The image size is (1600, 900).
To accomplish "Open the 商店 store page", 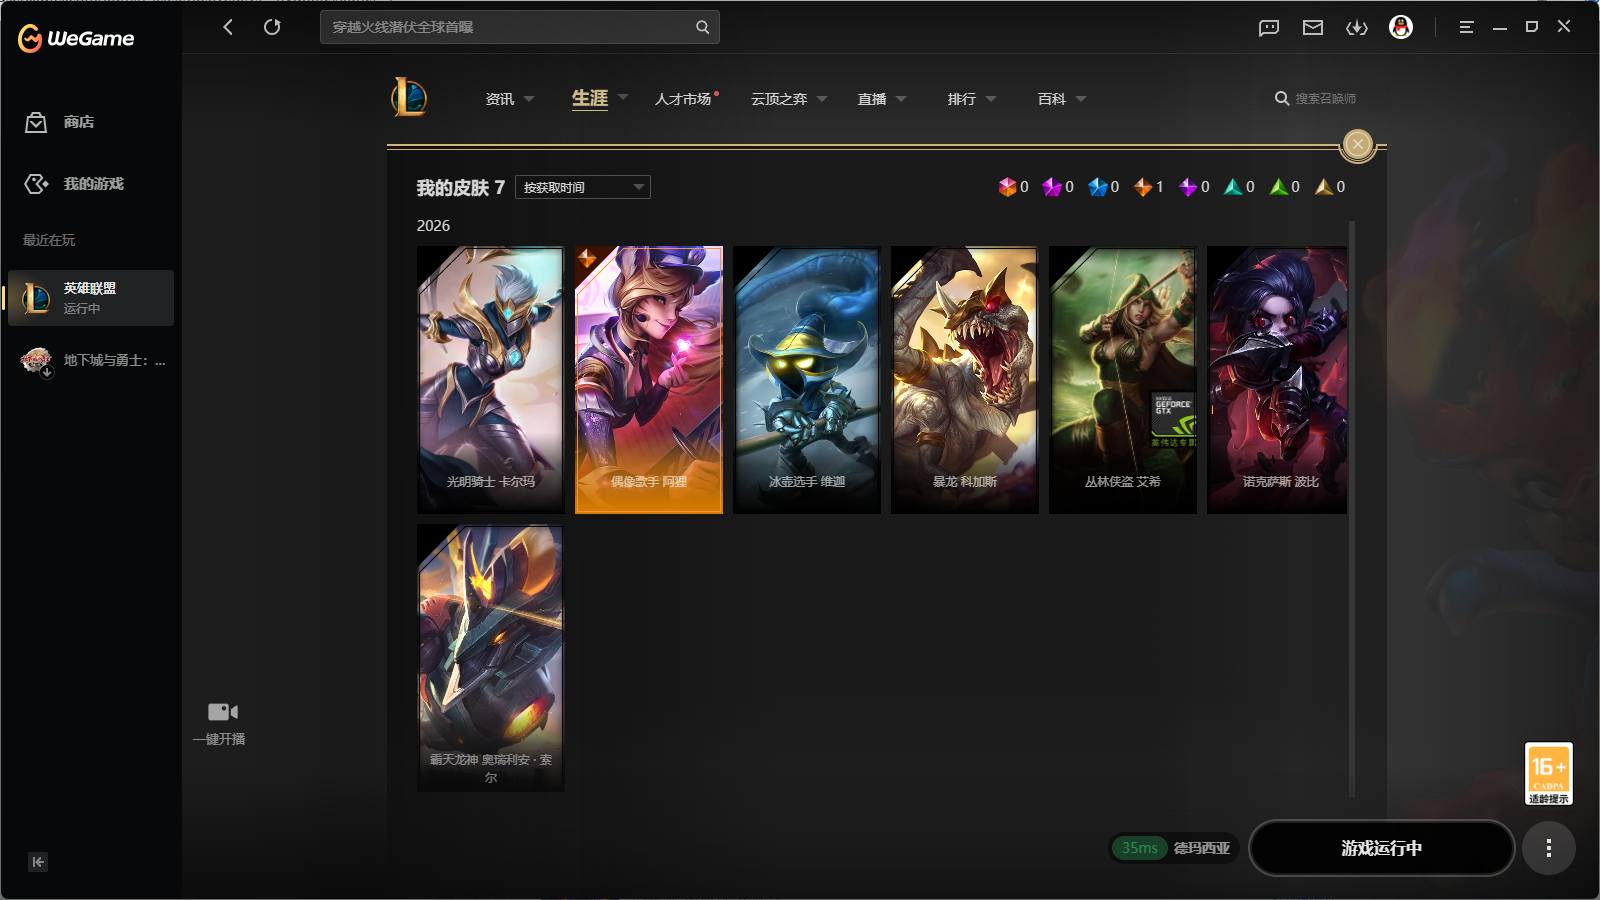I will (x=60, y=122).
